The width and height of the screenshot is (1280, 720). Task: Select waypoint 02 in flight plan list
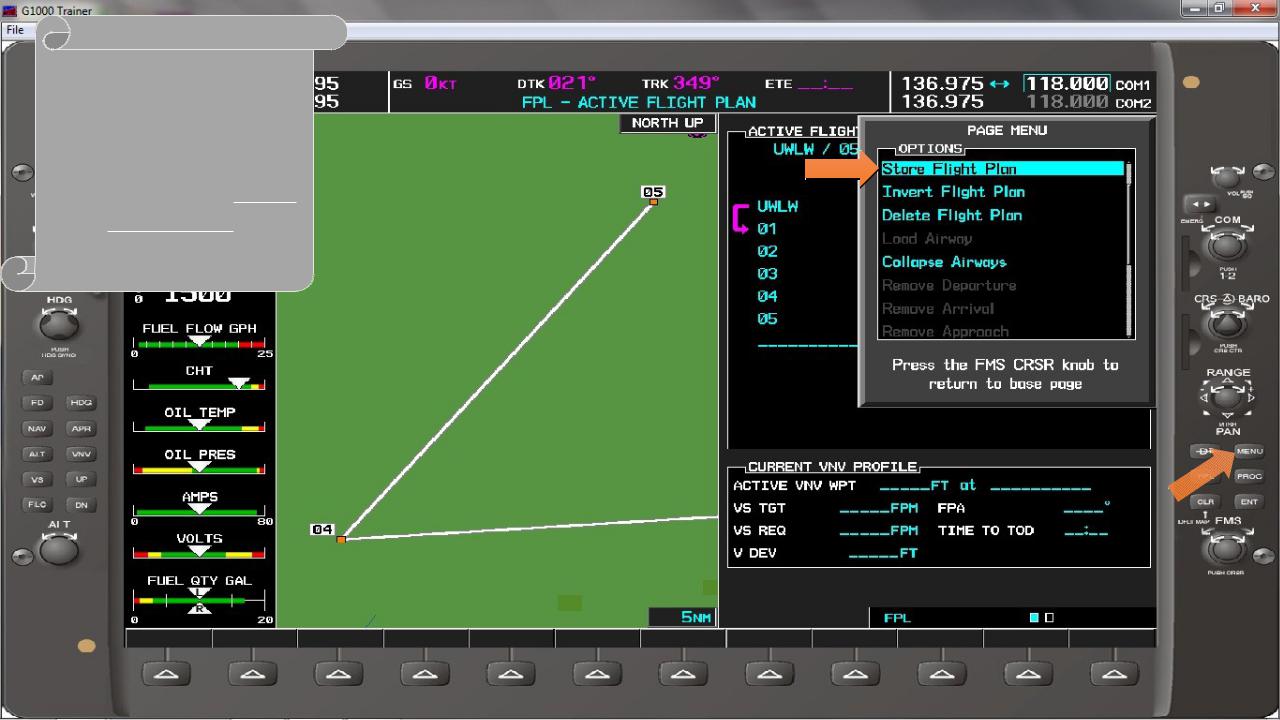point(767,252)
